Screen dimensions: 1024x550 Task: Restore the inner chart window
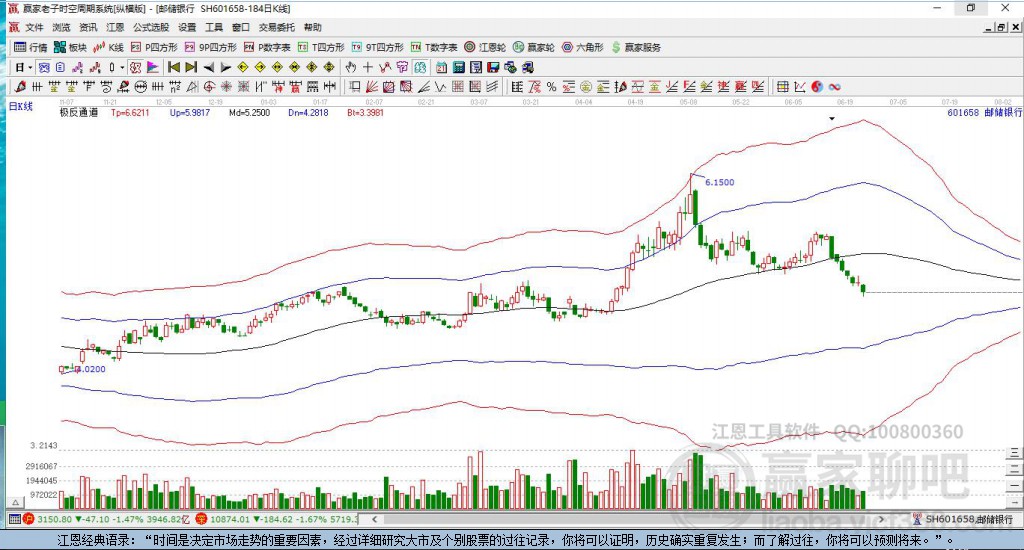coord(1000,27)
